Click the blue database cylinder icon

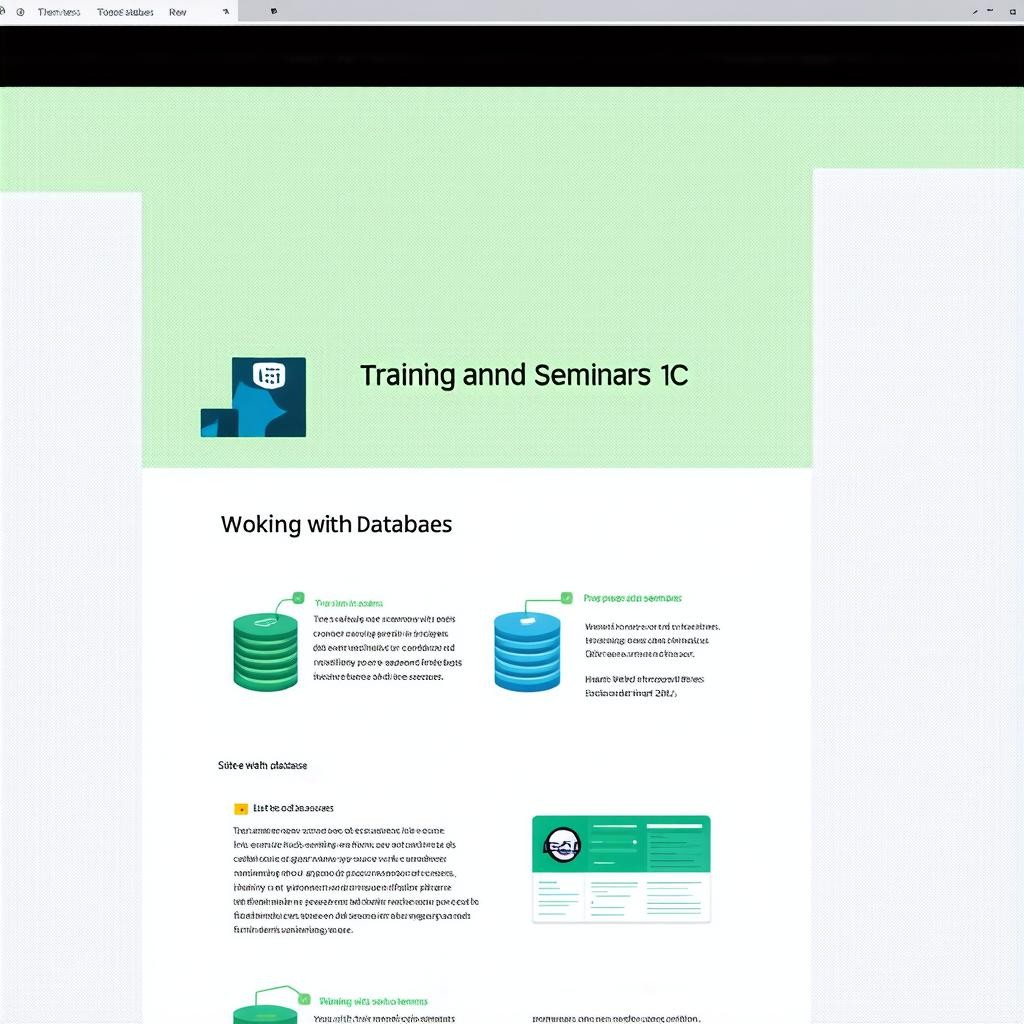527,652
